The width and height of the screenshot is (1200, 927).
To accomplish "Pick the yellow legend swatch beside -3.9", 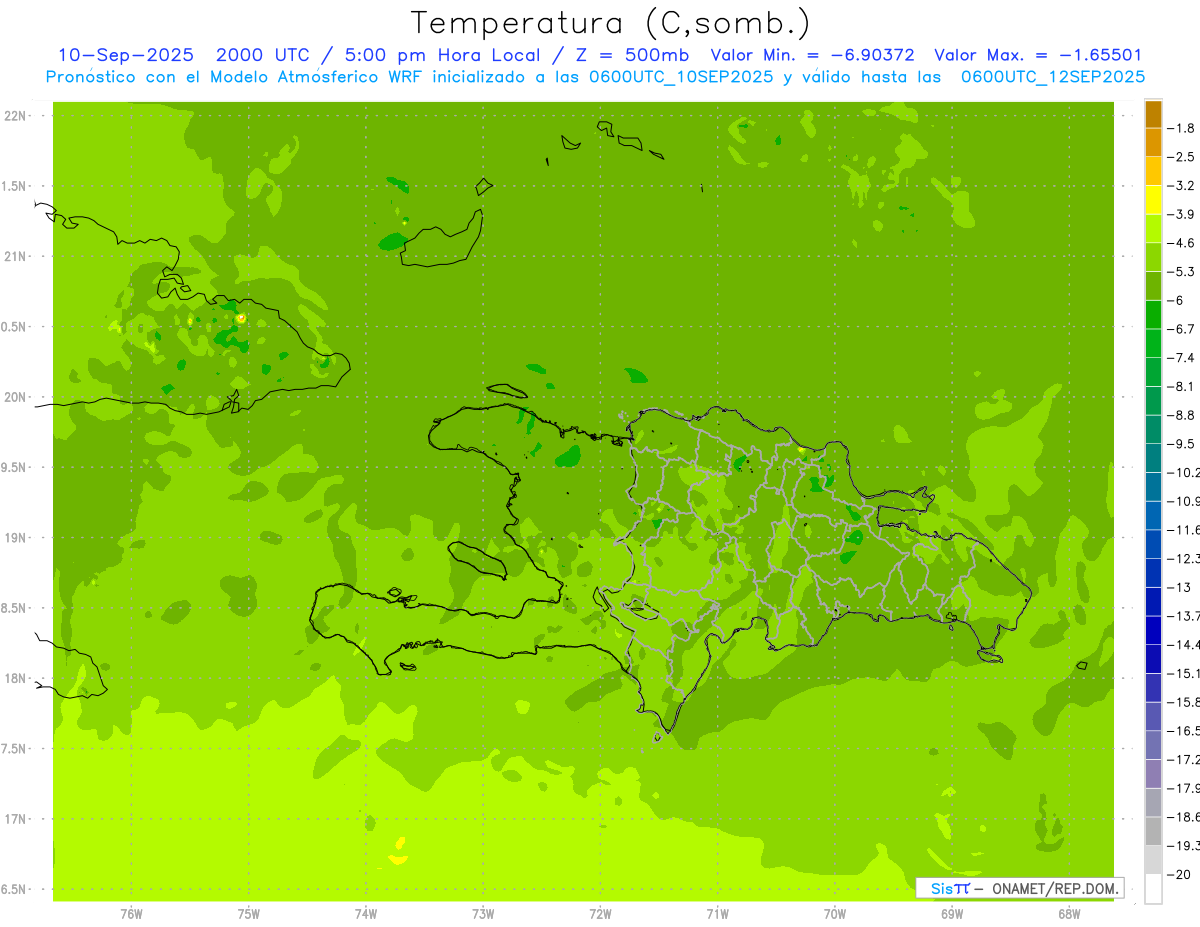I will [x=1153, y=200].
